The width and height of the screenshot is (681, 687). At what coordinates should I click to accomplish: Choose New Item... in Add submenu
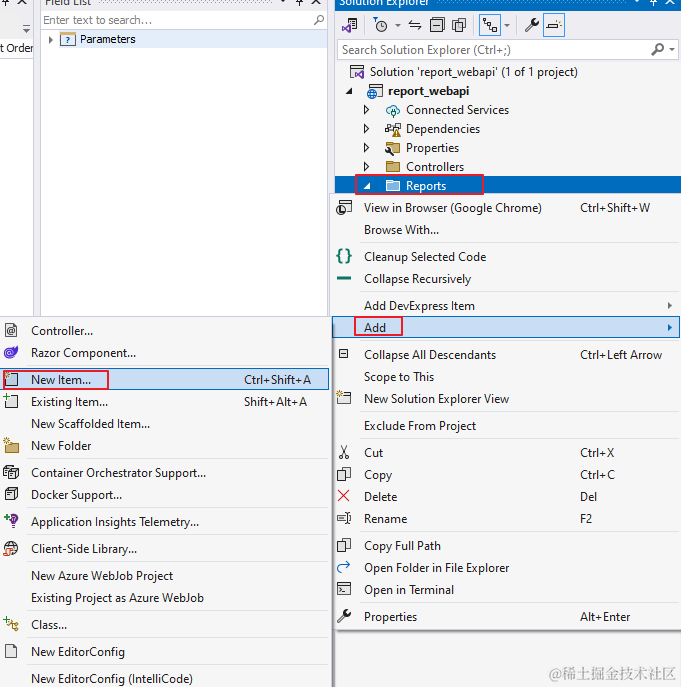click(x=164, y=379)
